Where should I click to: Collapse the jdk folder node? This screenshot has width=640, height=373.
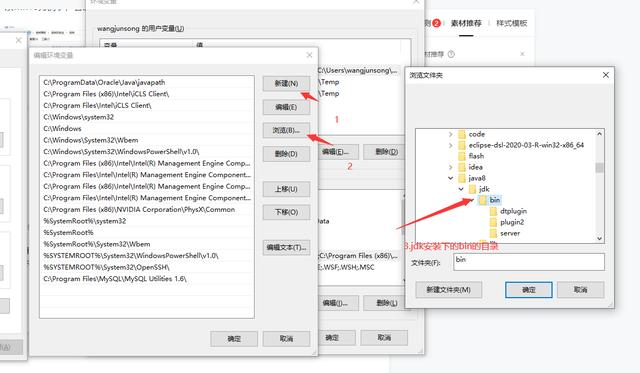click(461, 189)
